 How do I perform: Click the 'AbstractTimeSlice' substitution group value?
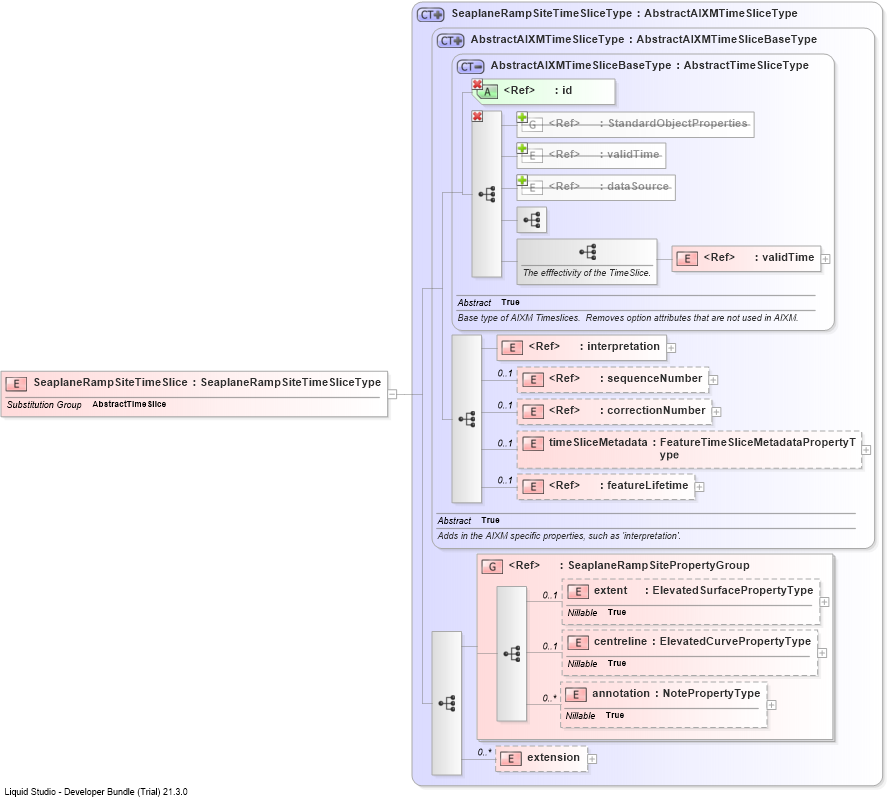[130, 404]
